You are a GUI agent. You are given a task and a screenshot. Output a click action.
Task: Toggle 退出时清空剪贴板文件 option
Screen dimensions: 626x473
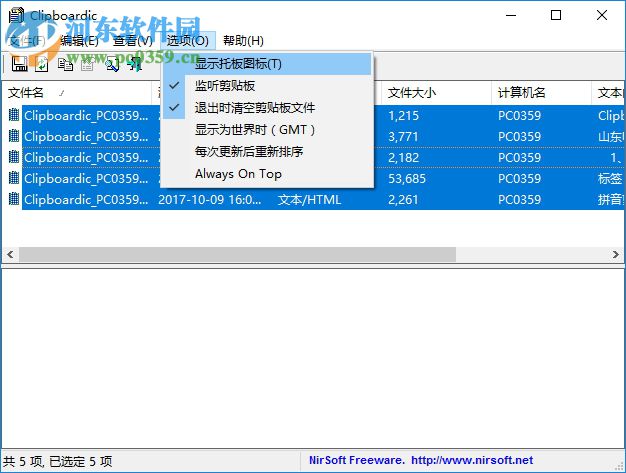tap(267, 107)
